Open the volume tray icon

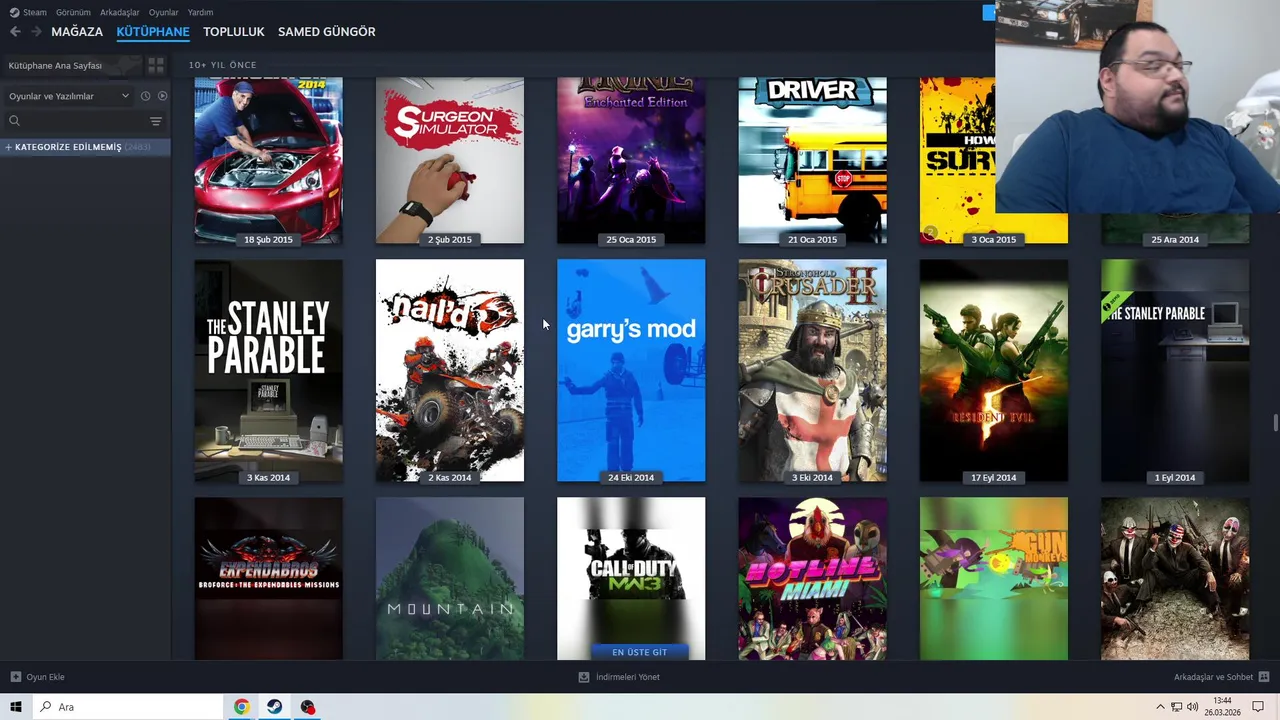pyautogui.click(x=1192, y=707)
